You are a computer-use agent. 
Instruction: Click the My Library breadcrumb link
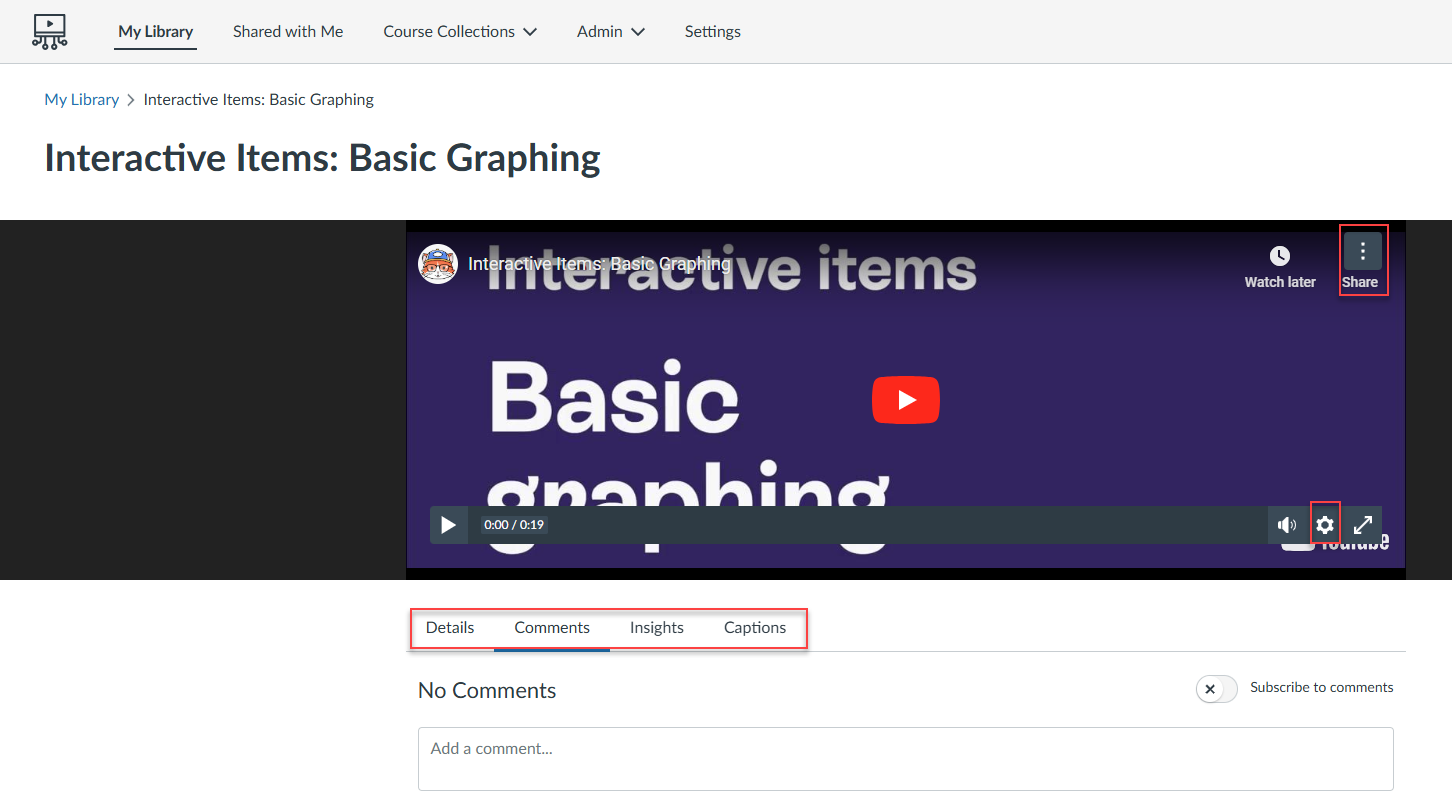[x=82, y=100]
